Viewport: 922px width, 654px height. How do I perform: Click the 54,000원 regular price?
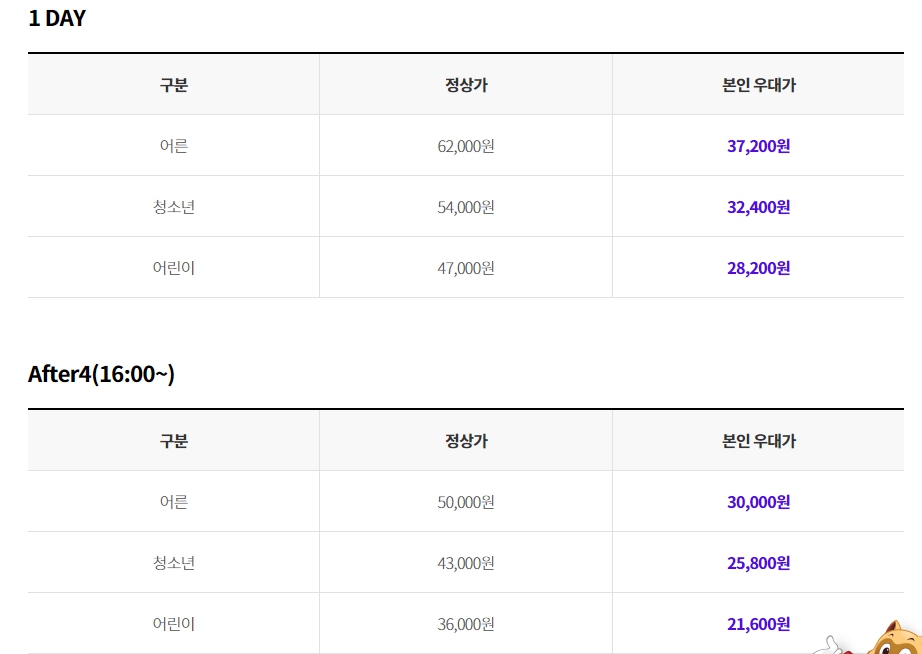tap(466, 207)
